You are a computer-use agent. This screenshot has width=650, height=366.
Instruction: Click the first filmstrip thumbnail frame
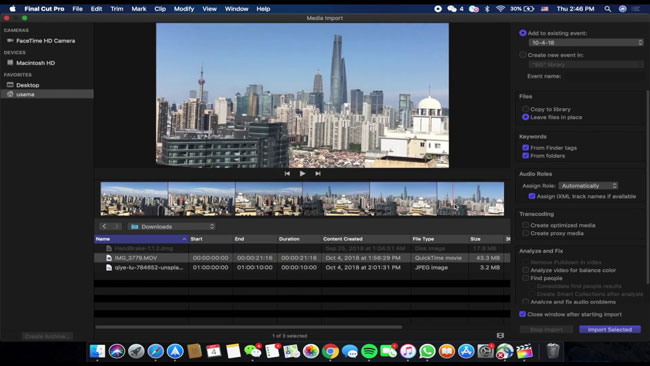pos(134,199)
